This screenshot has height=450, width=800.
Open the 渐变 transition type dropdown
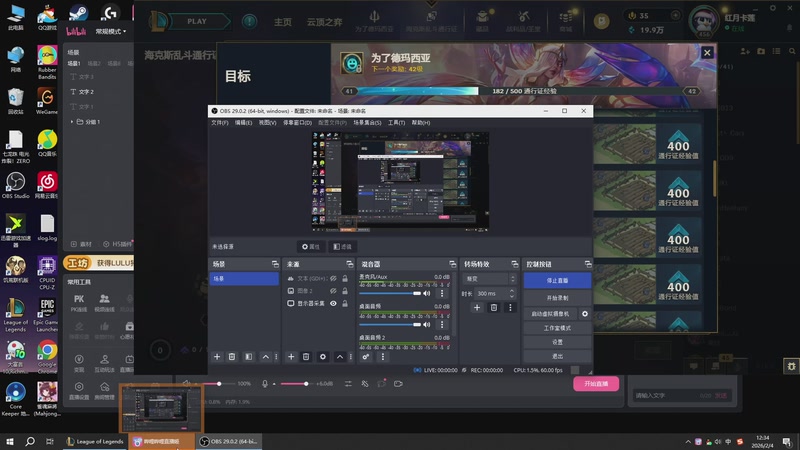tap(489, 279)
